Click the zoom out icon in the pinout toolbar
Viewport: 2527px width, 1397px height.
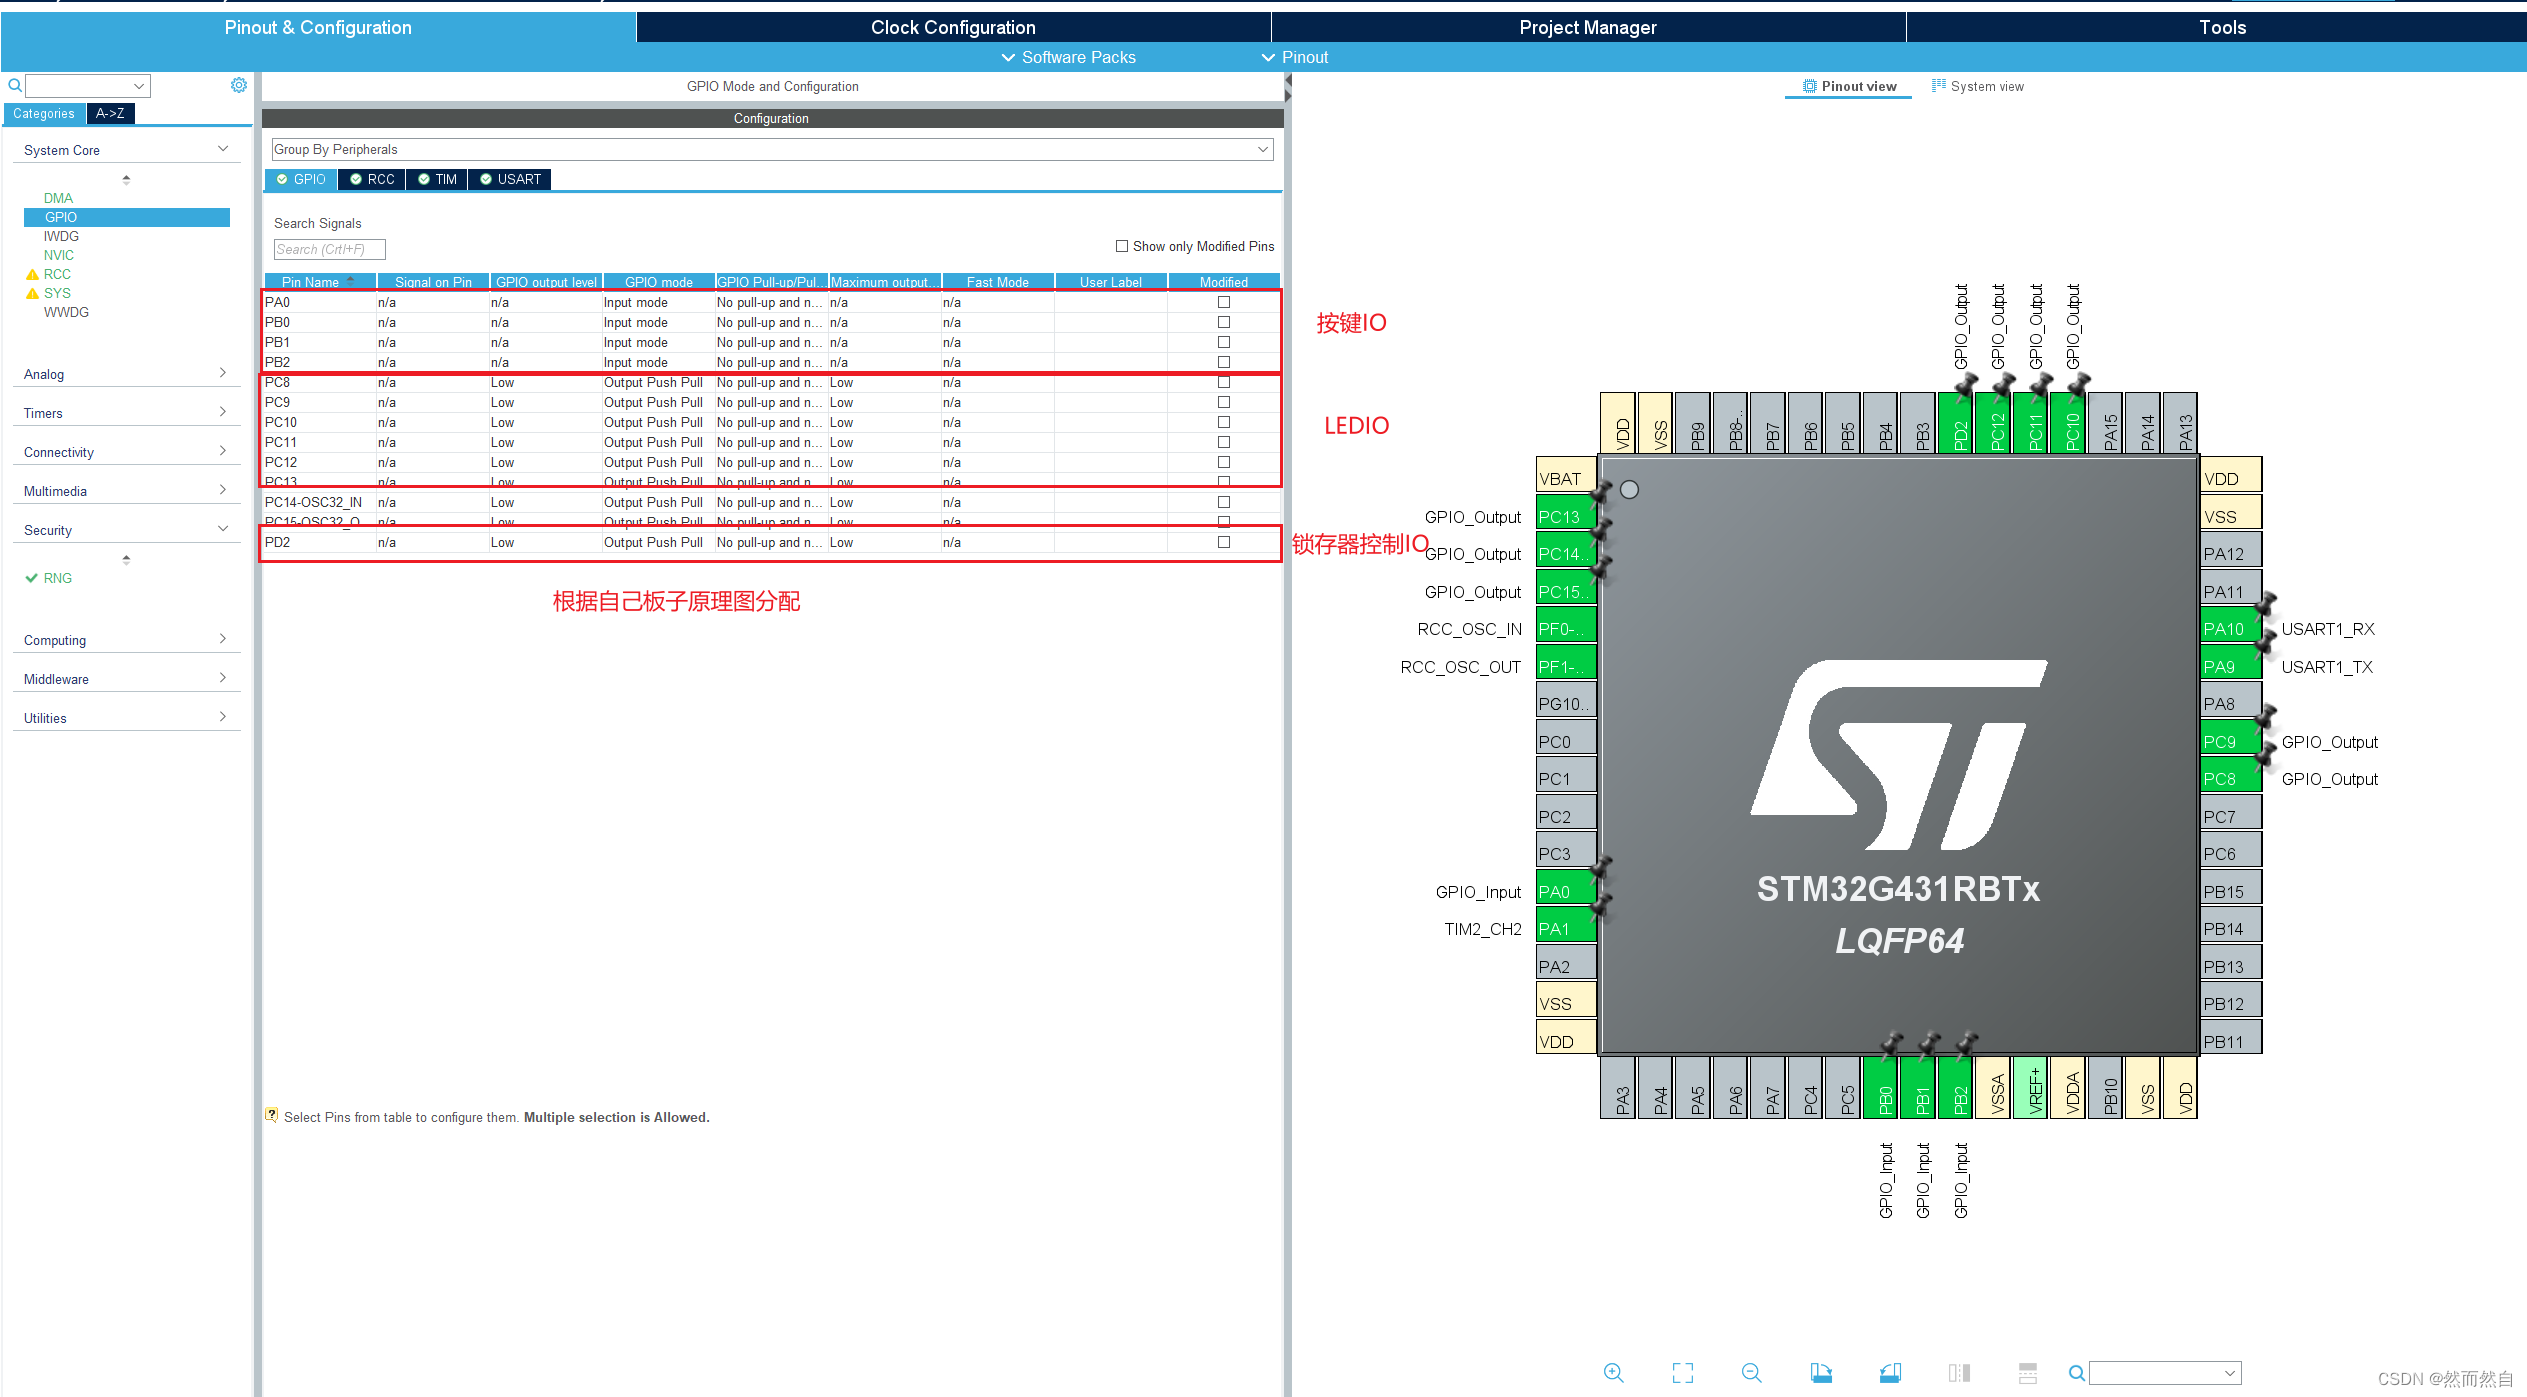click(x=1752, y=1372)
